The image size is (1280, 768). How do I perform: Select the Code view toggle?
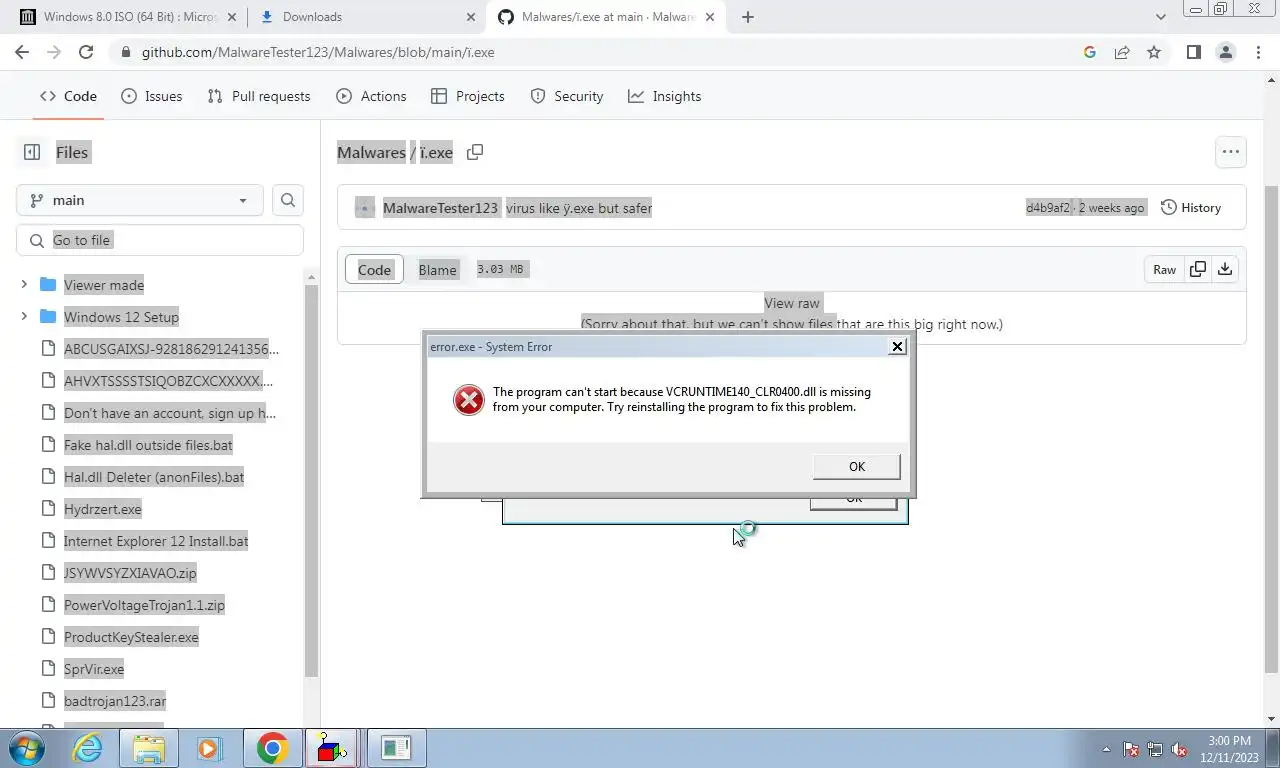(x=374, y=270)
